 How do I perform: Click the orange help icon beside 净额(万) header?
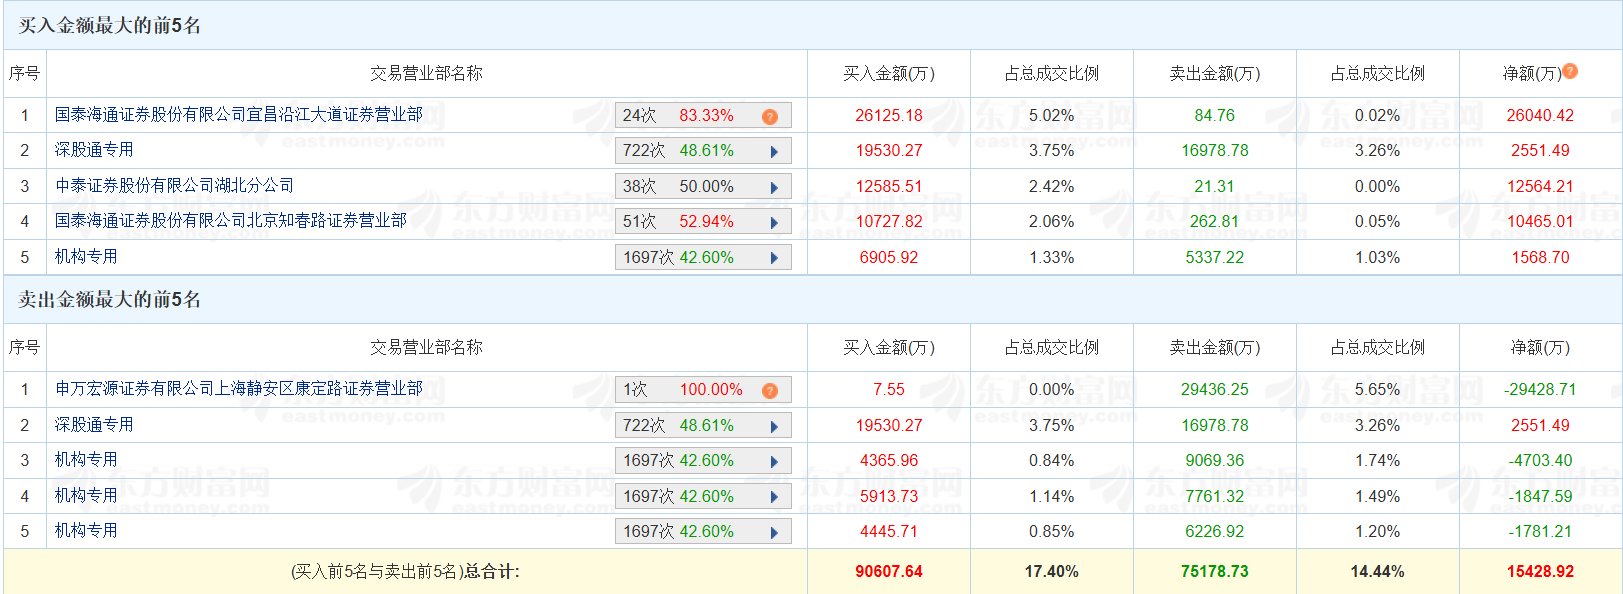[1570, 71]
